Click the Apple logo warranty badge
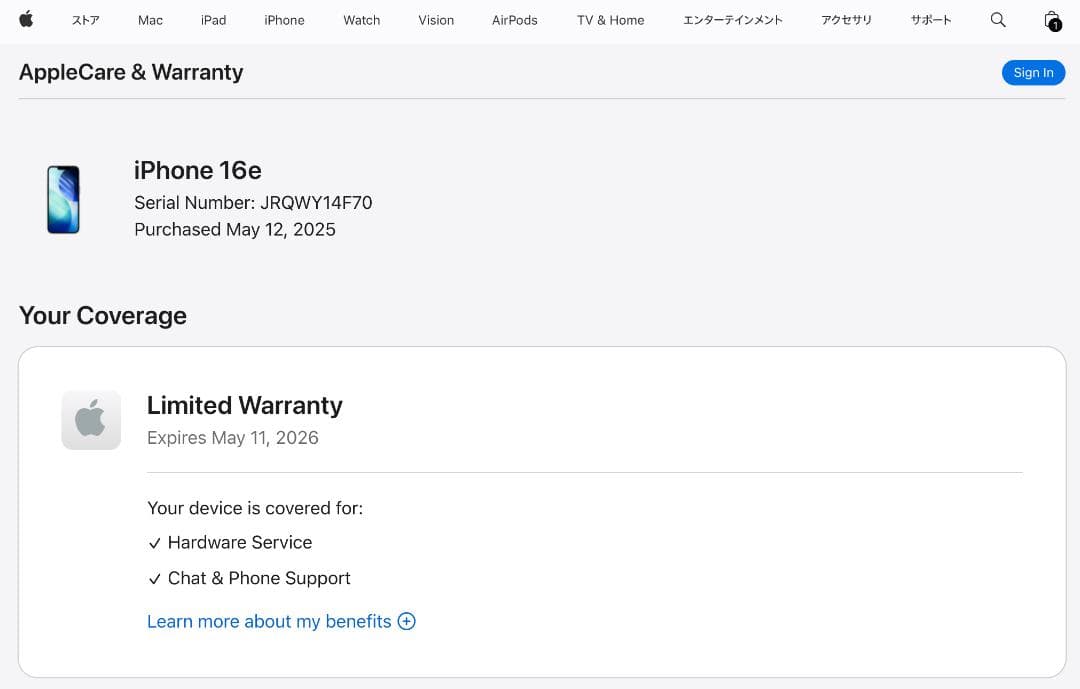This screenshot has height=689, width=1080. [x=91, y=420]
